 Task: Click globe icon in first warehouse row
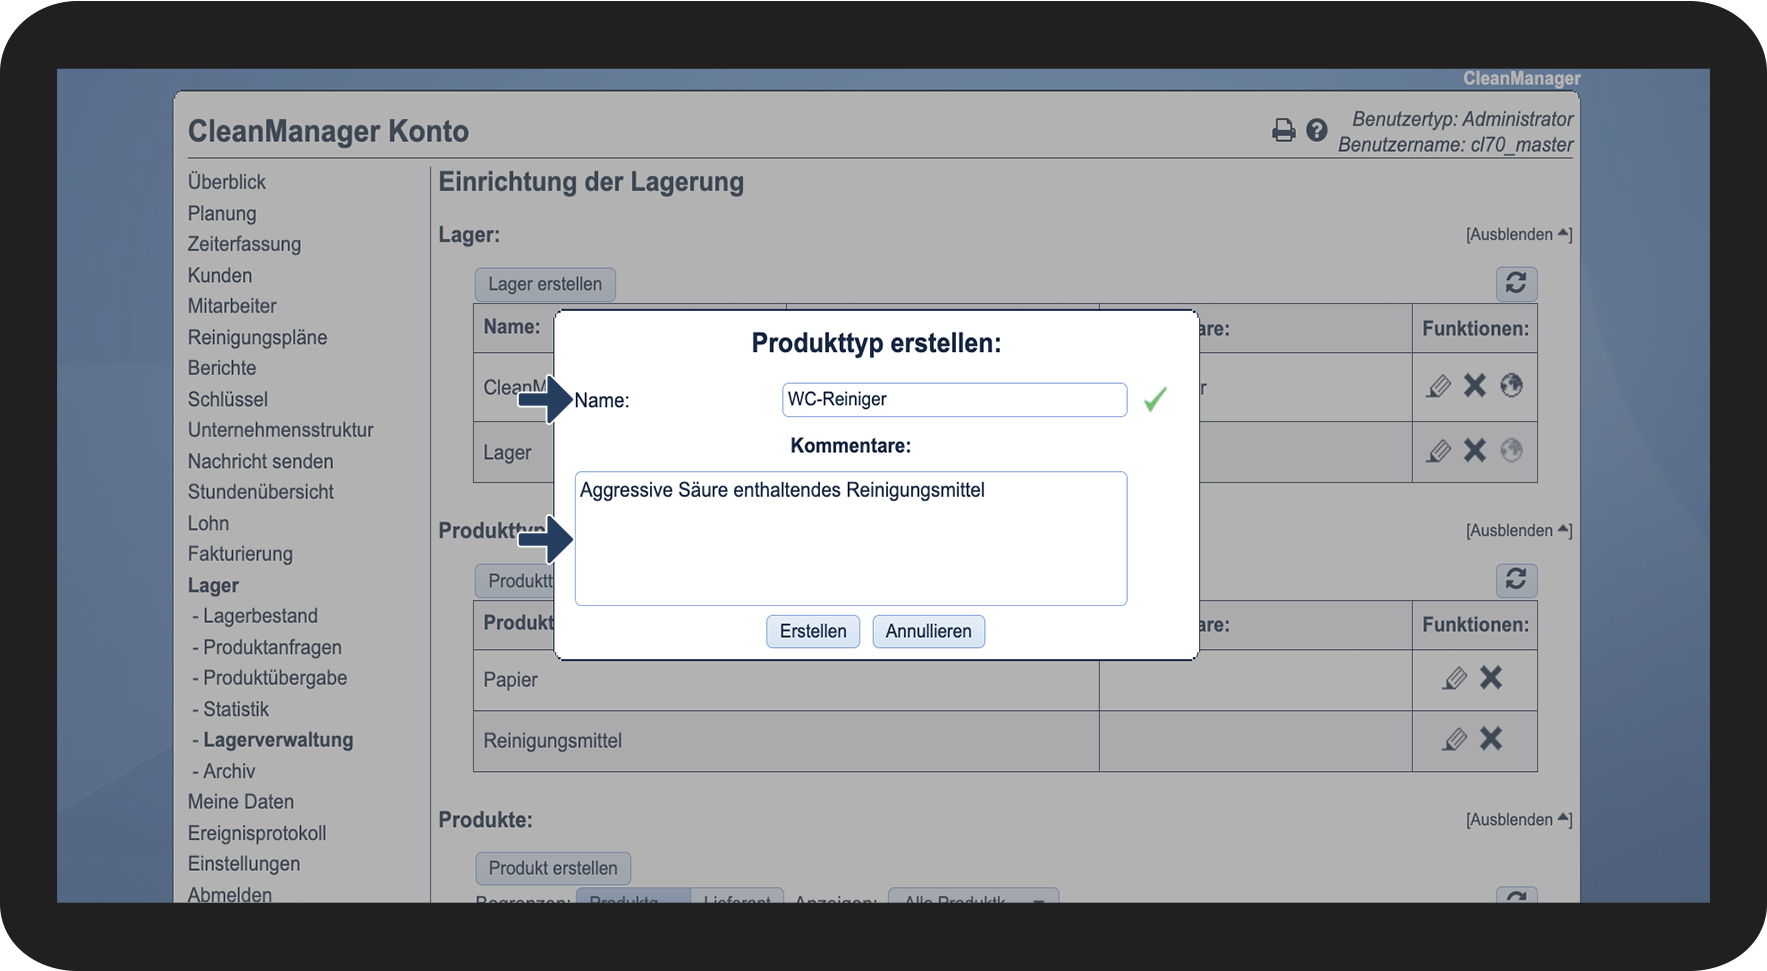[1511, 386]
